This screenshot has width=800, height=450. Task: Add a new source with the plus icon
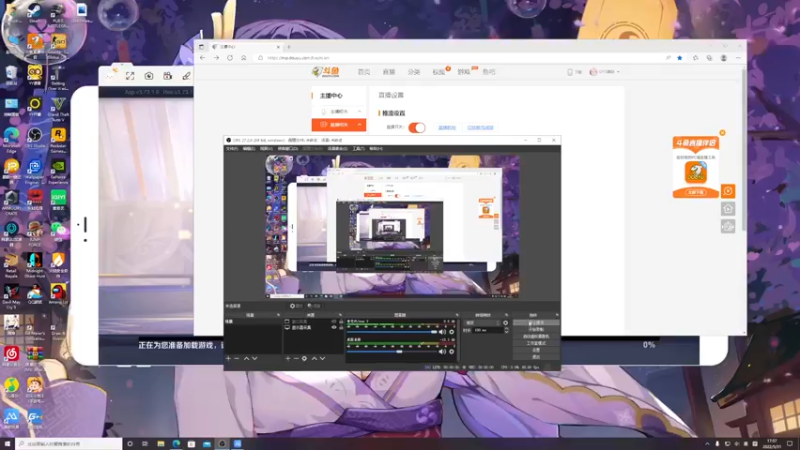pyautogui.click(x=288, y=359)
